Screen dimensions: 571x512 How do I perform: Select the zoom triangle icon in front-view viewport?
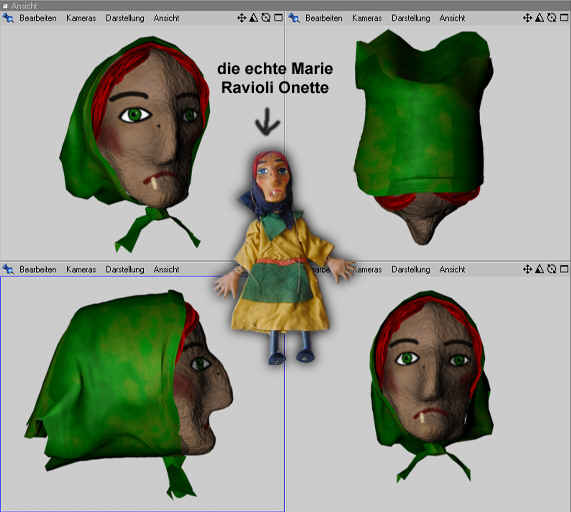(x=540, y=269)
